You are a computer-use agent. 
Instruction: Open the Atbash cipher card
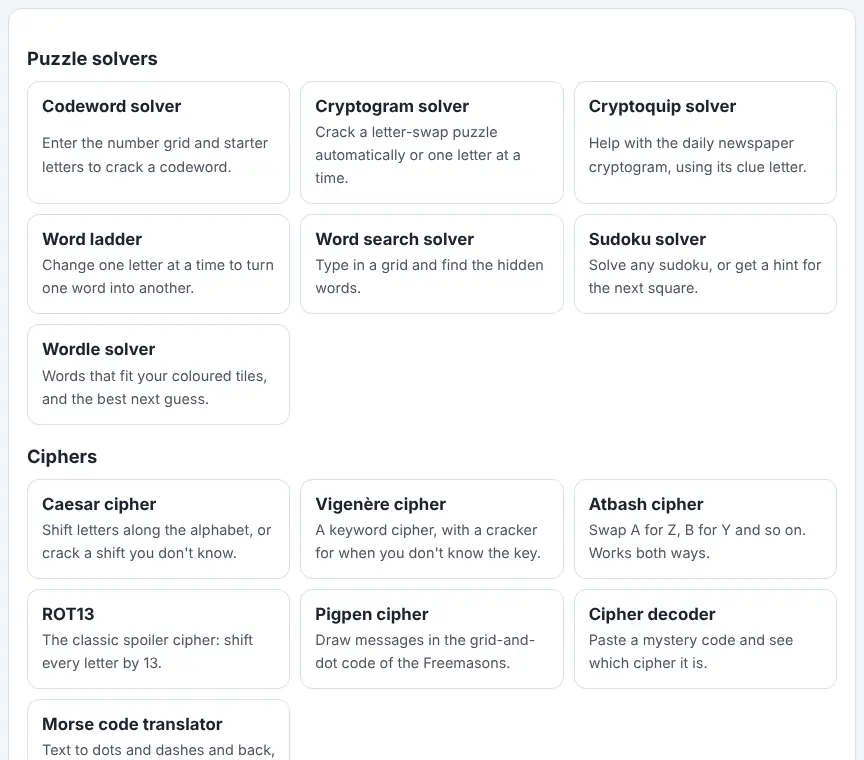coord(705,529)
